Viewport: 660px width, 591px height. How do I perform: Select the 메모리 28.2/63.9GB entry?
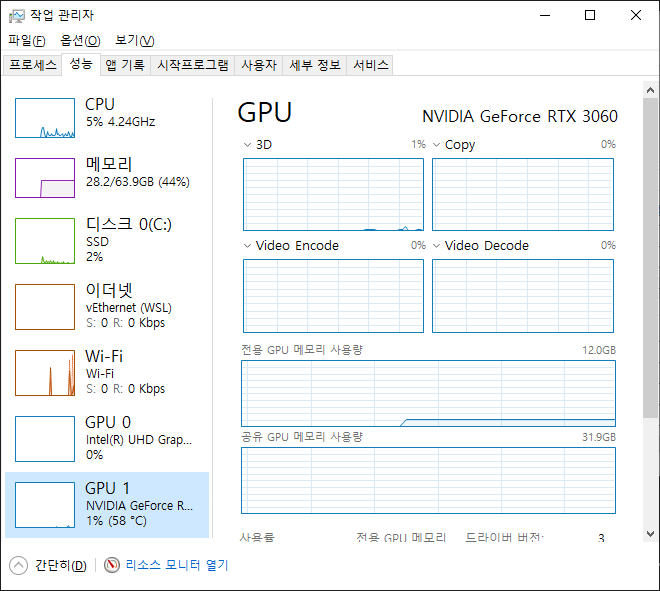click(x=107, y=178)
